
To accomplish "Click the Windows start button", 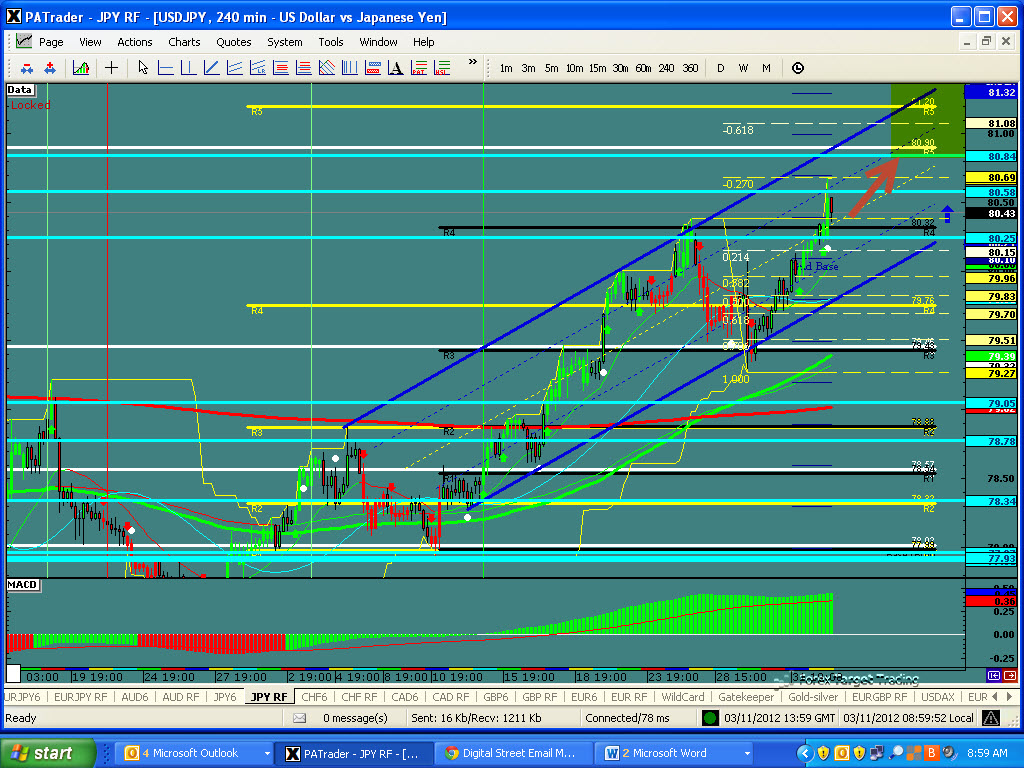I will tap(48, 753).
